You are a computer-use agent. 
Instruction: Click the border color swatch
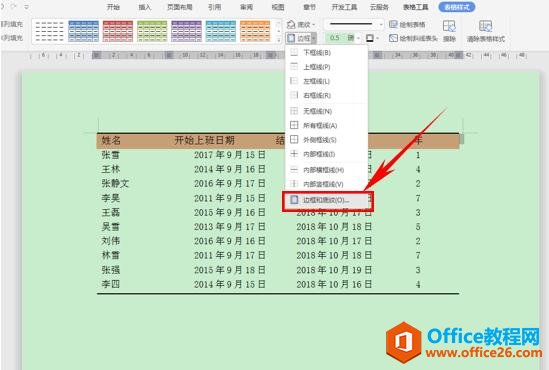pos(370,38)
